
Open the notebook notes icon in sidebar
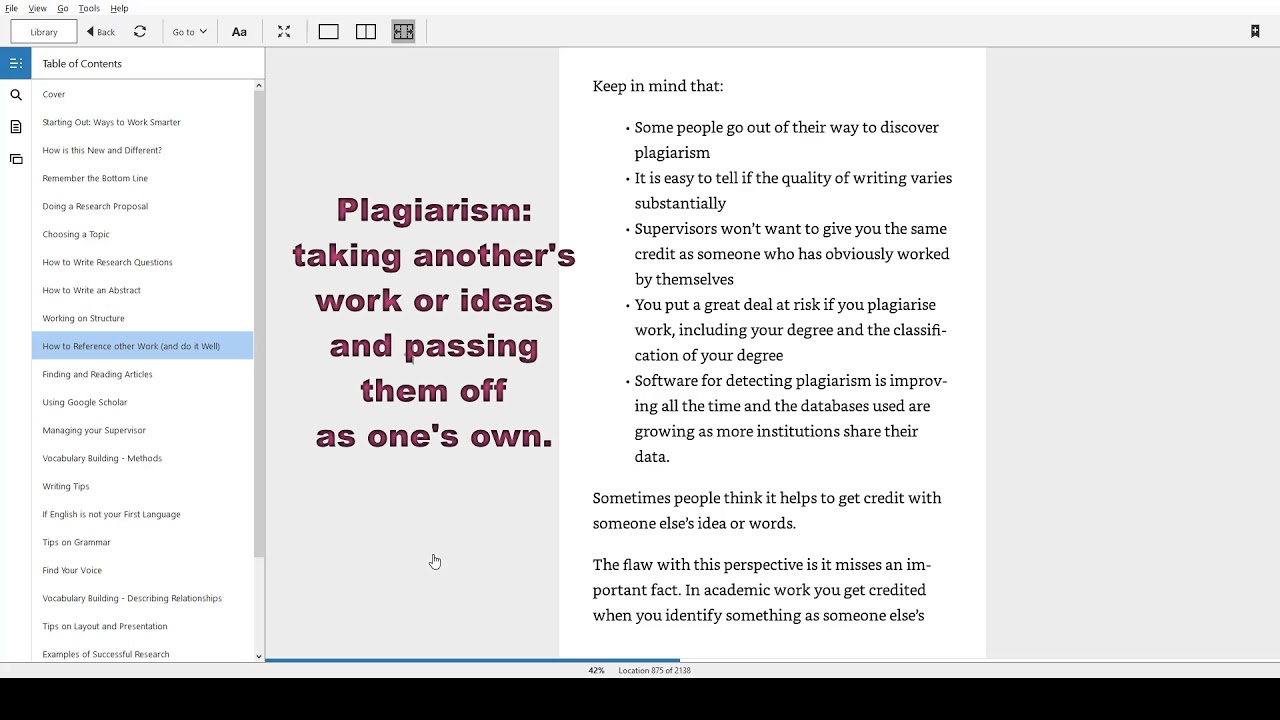tap(16, 127)
